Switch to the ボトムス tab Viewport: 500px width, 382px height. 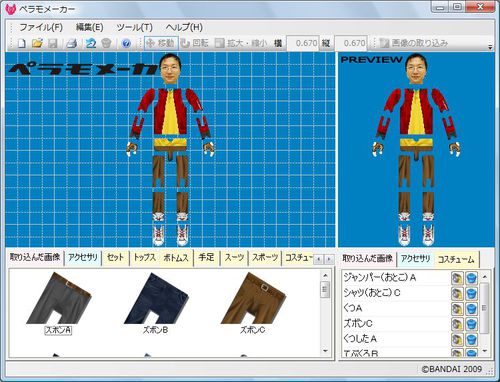[176, 258]
